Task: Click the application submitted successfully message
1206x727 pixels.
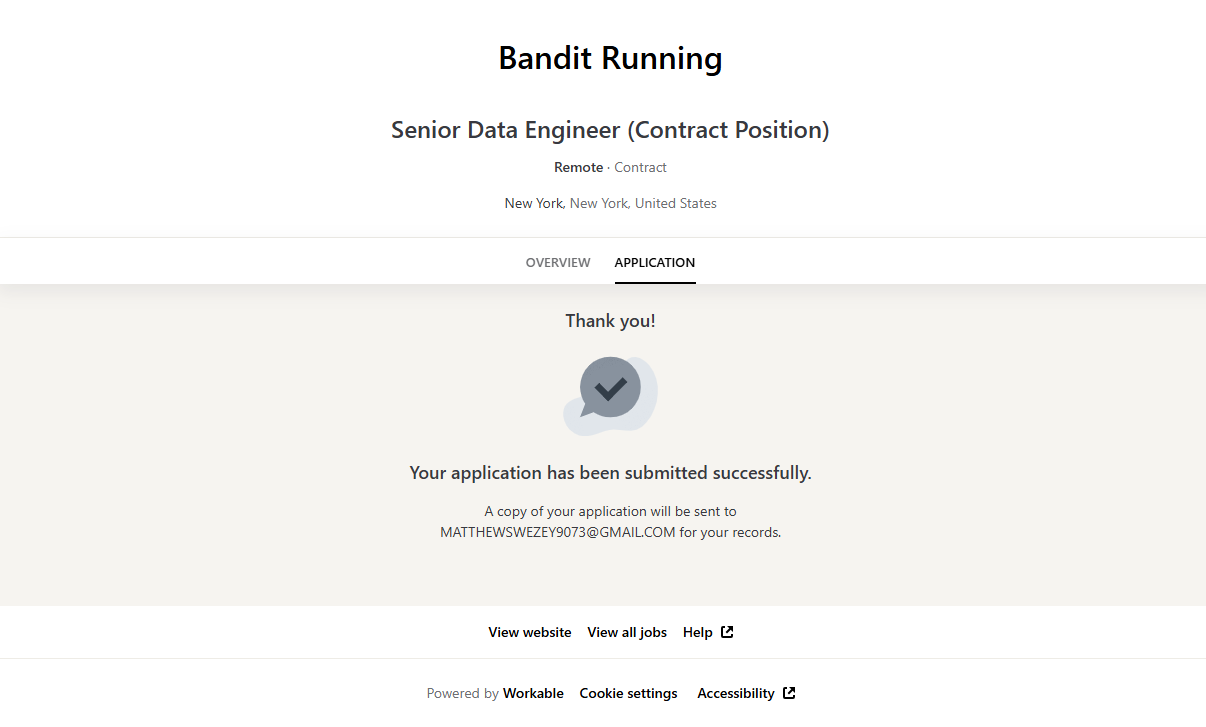Action: point(610,473)
